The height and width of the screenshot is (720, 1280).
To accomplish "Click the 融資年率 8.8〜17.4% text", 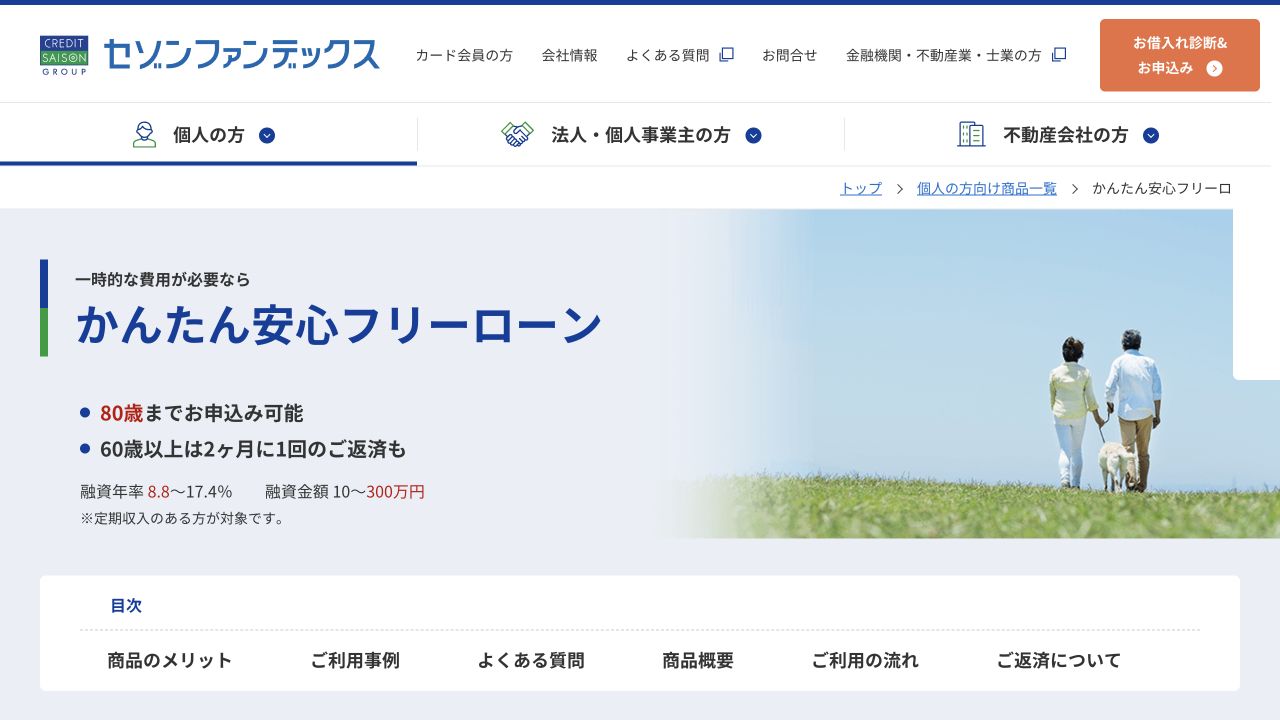I will [x=156, y=491].
